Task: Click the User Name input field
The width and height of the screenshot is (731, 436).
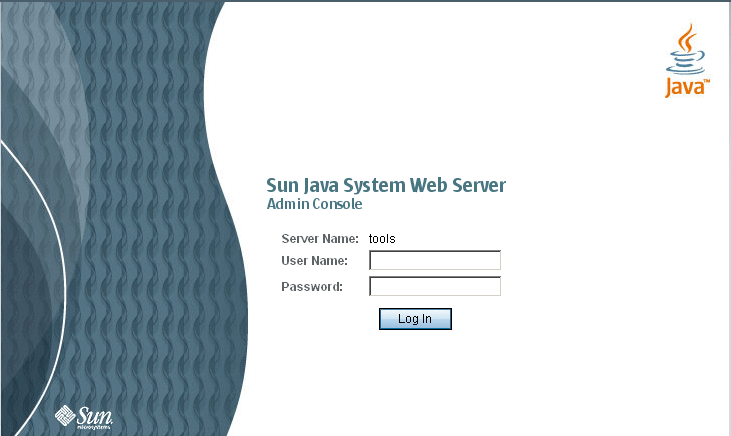Action: click(x=435, y=260)
